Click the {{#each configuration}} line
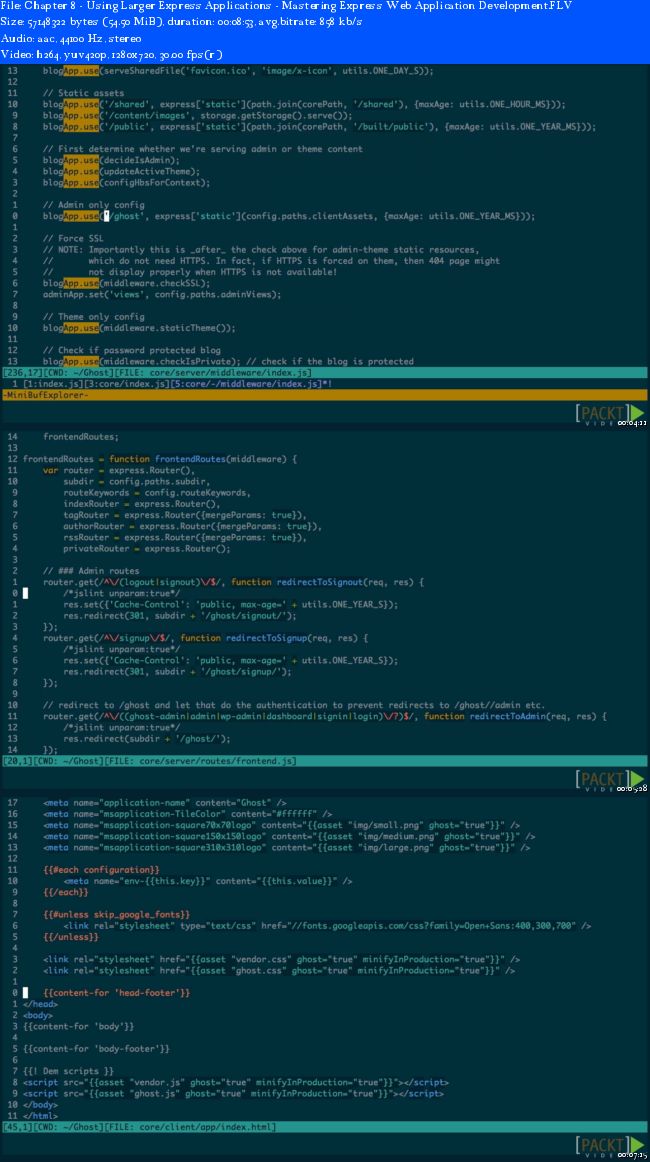Screen dimensions: 650x1162 tap(101, 869)
